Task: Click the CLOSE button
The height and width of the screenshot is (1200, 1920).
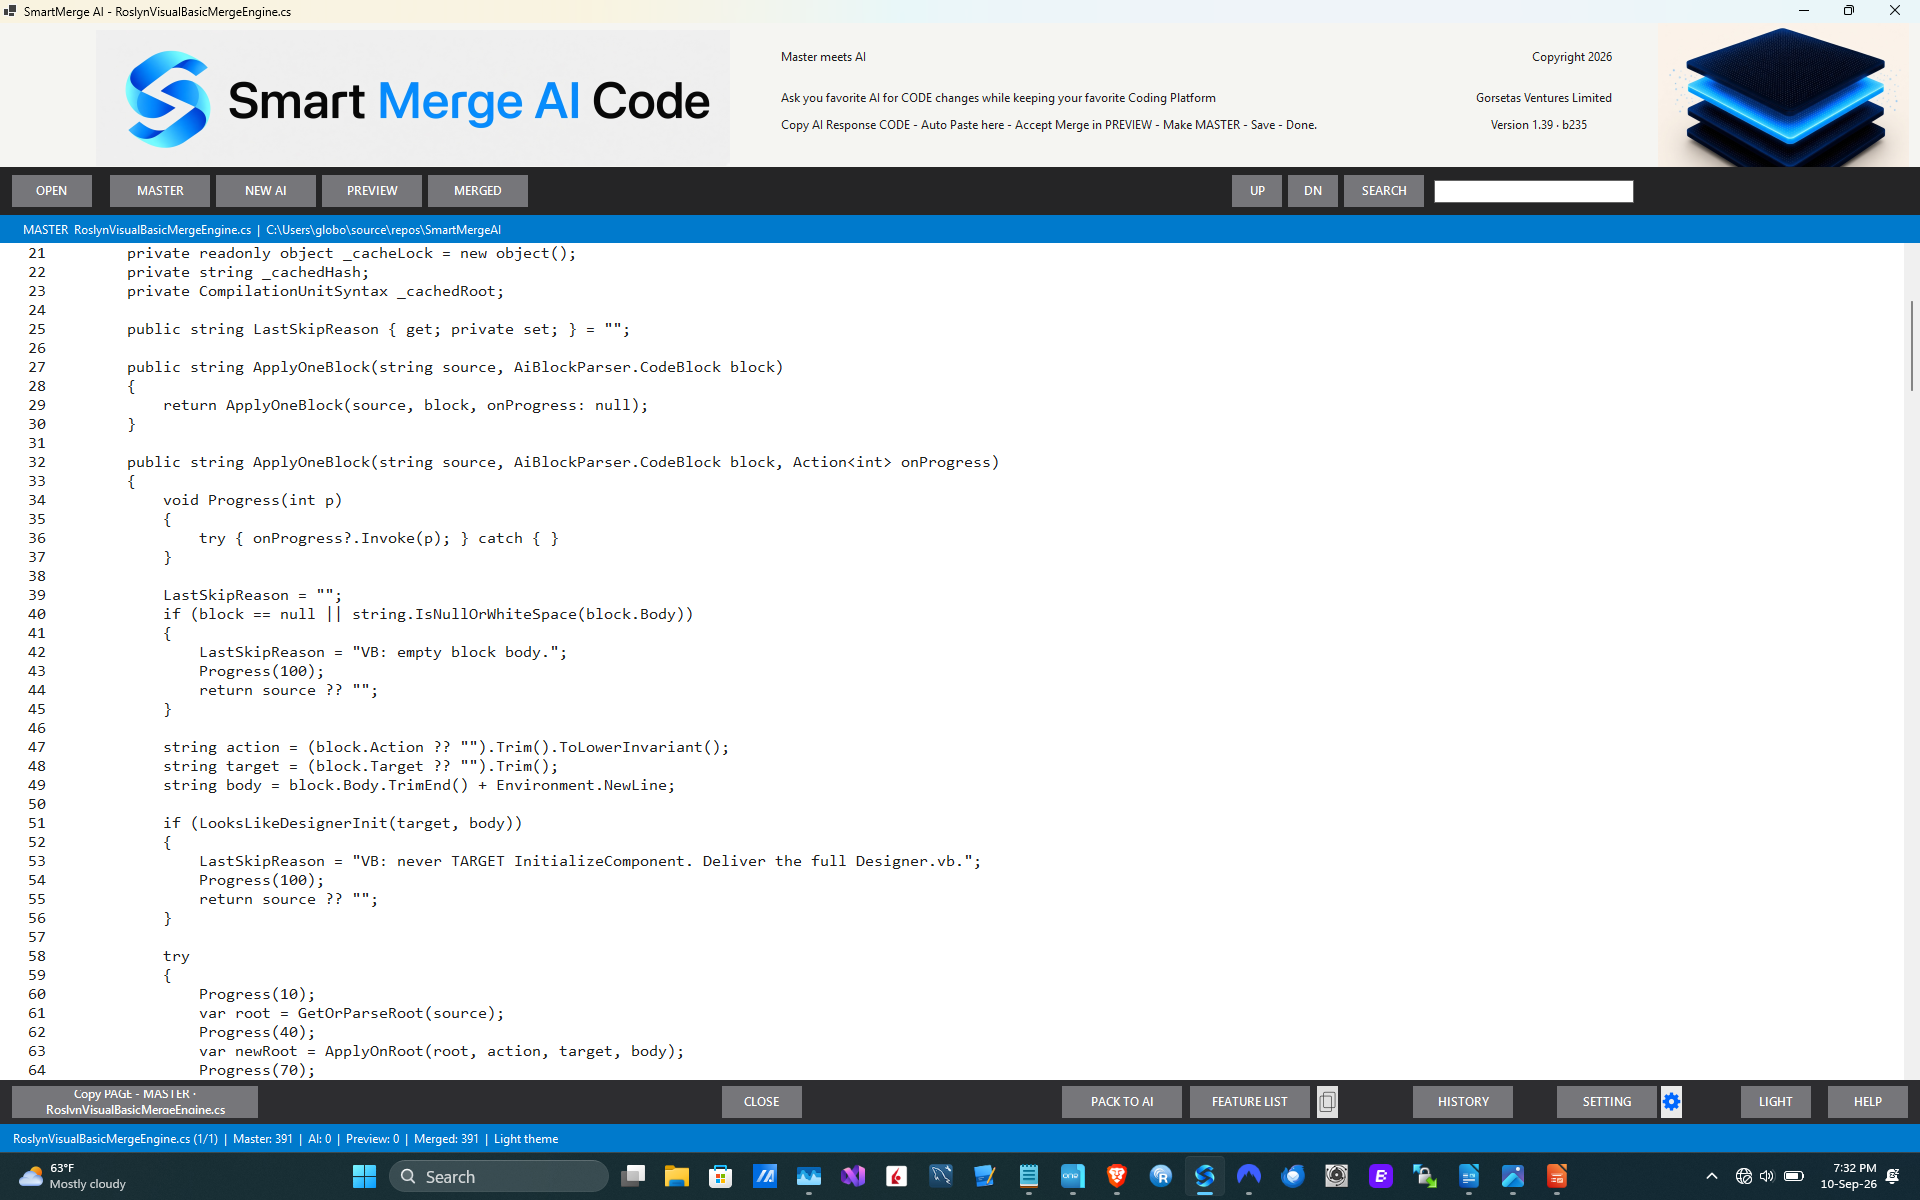Action: click(x=761, y=1101)
